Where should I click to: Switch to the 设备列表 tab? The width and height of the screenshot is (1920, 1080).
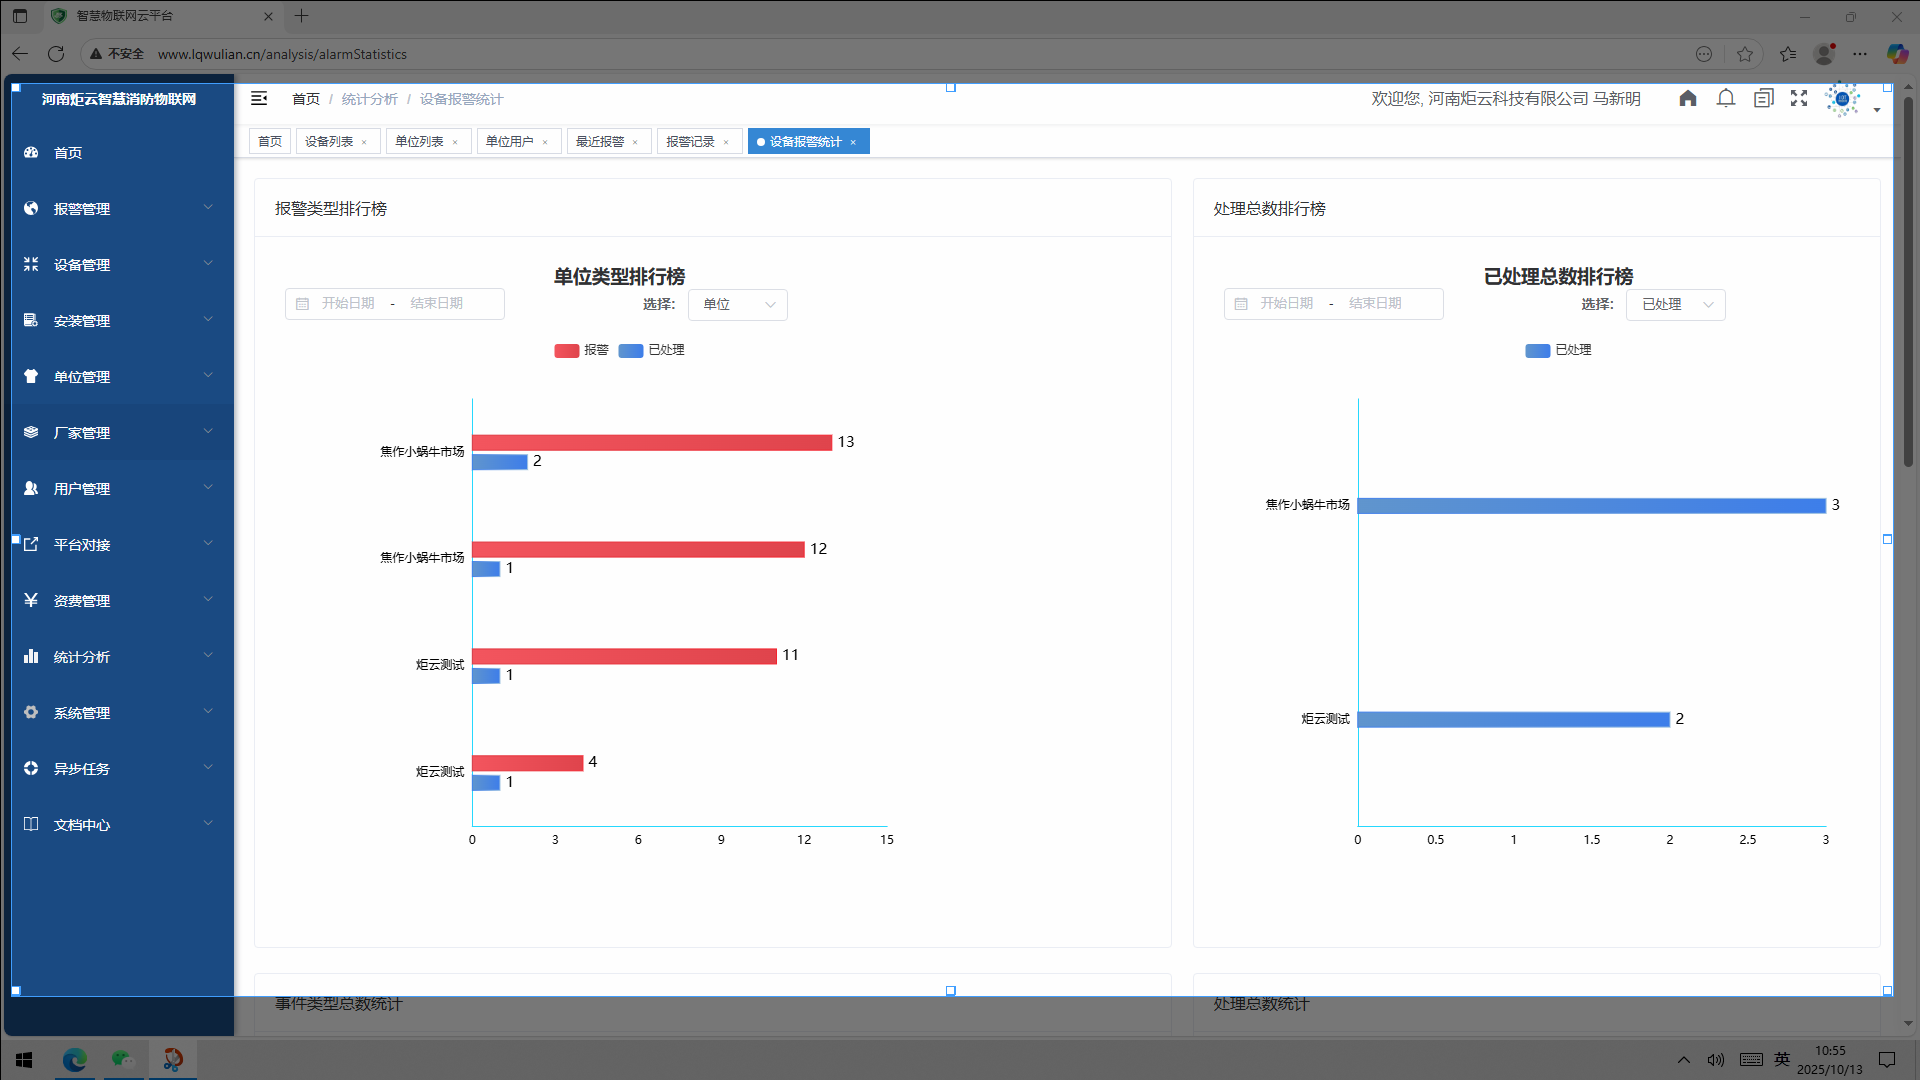tap(329, 142)
